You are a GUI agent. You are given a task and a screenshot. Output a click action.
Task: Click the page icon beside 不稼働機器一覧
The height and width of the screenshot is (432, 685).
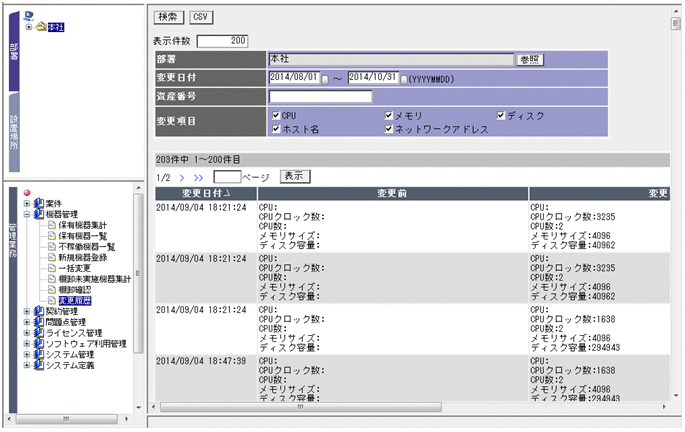52,247
